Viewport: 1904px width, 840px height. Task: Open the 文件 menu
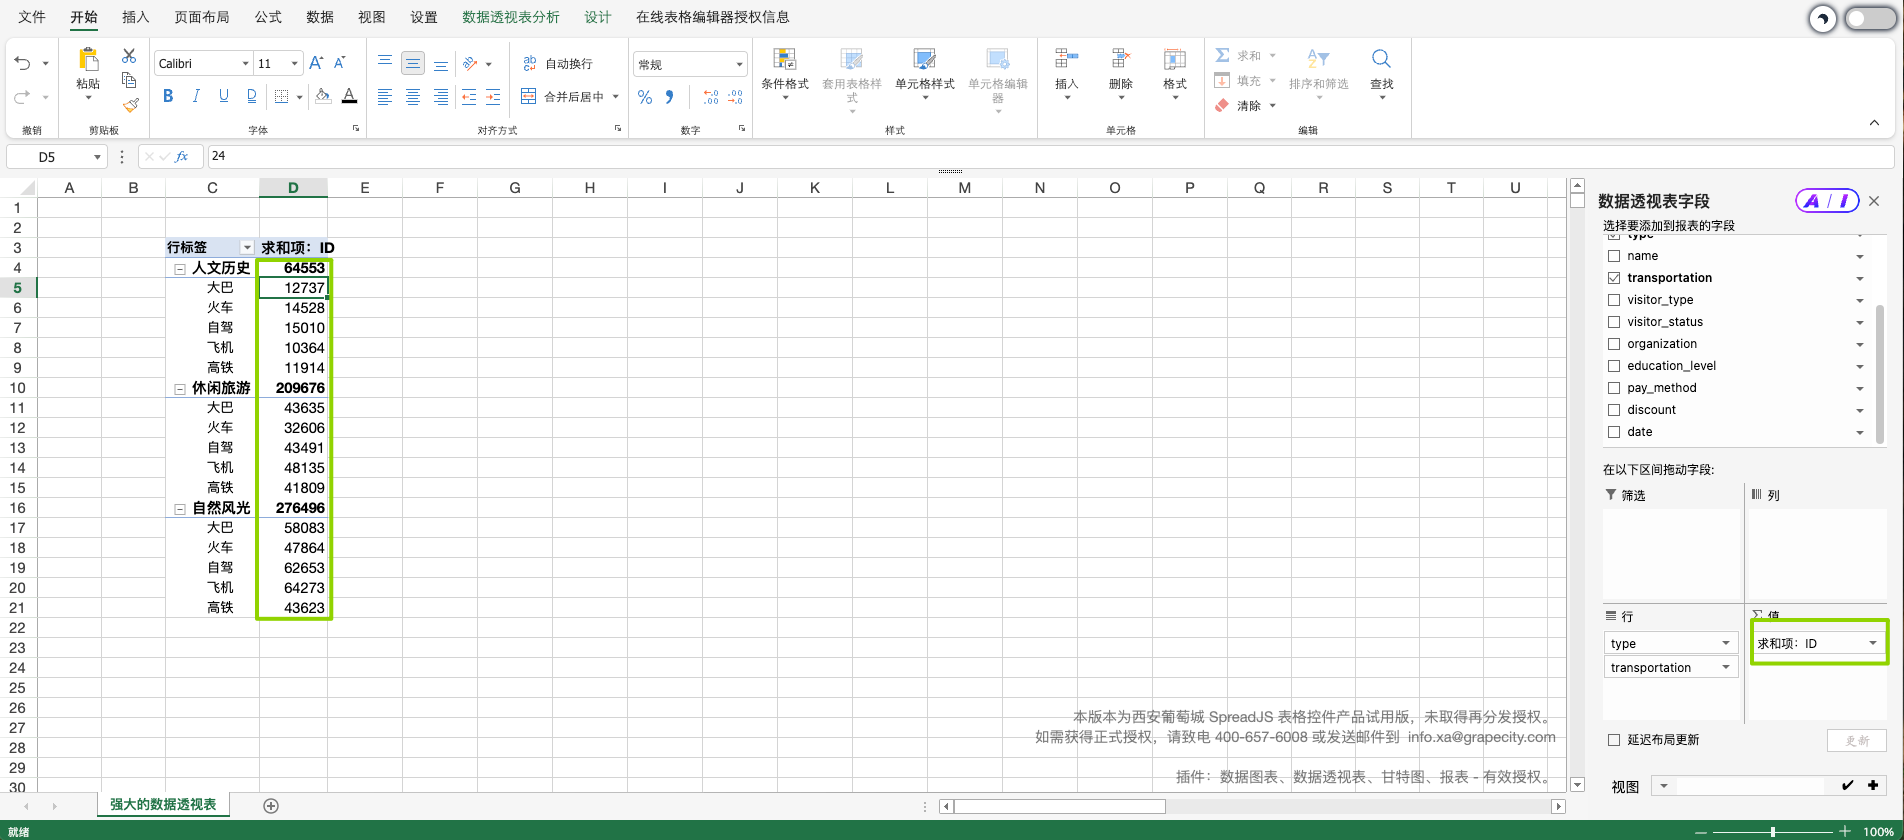click(32, 17)
